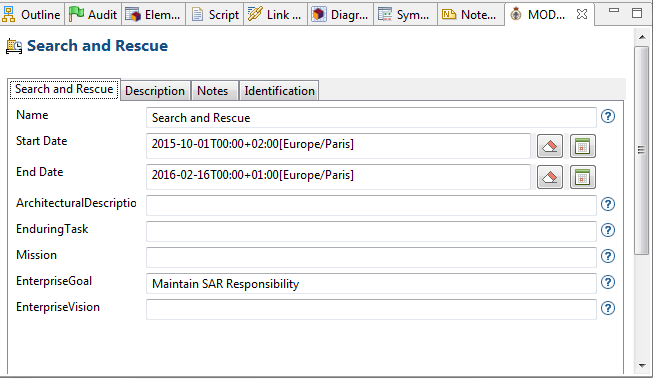Switch to the Outline view tab

point(32,15)
